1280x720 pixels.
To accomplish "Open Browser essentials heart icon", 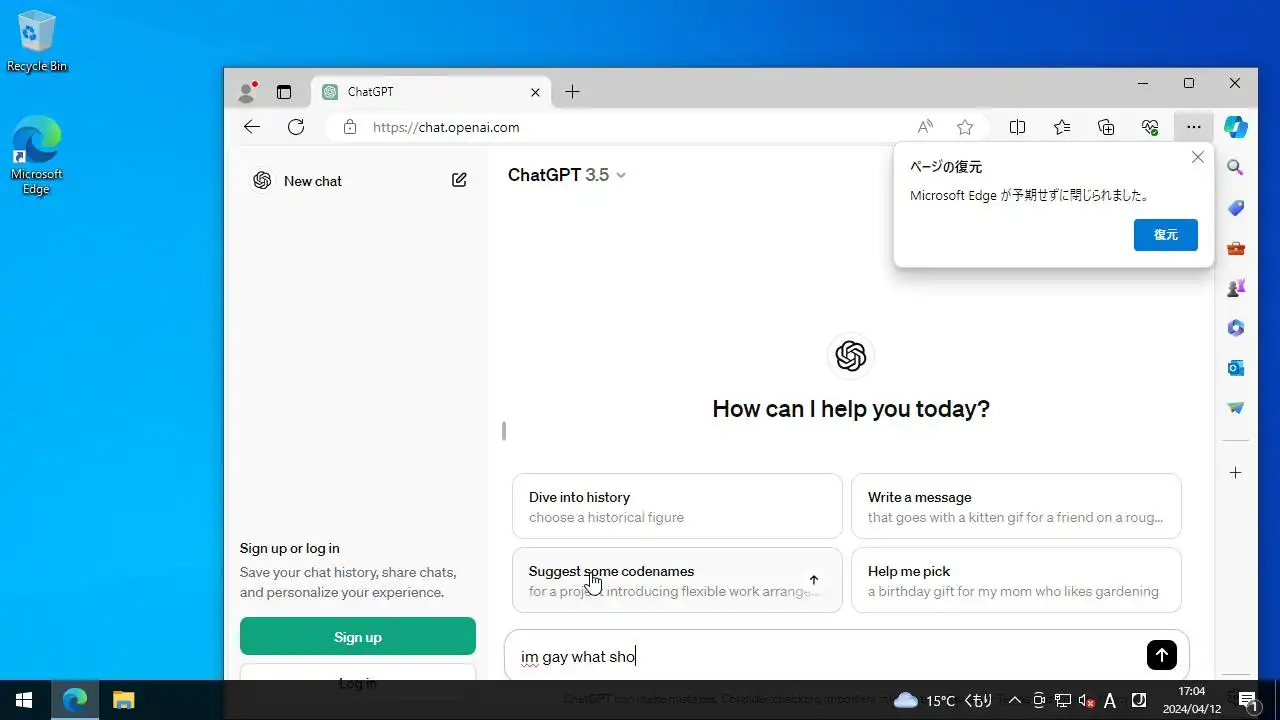I will [x=1150, y=127].
